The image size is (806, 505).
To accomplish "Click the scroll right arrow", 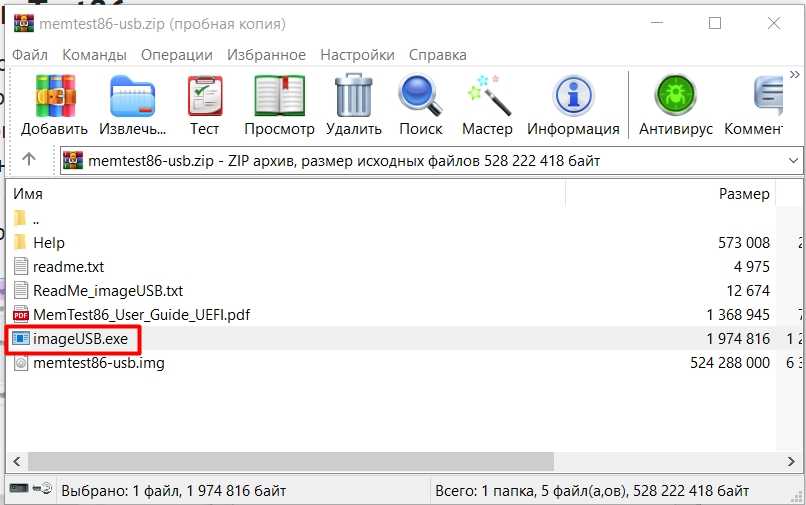I will pyautogui.click(x=791, y=461).
